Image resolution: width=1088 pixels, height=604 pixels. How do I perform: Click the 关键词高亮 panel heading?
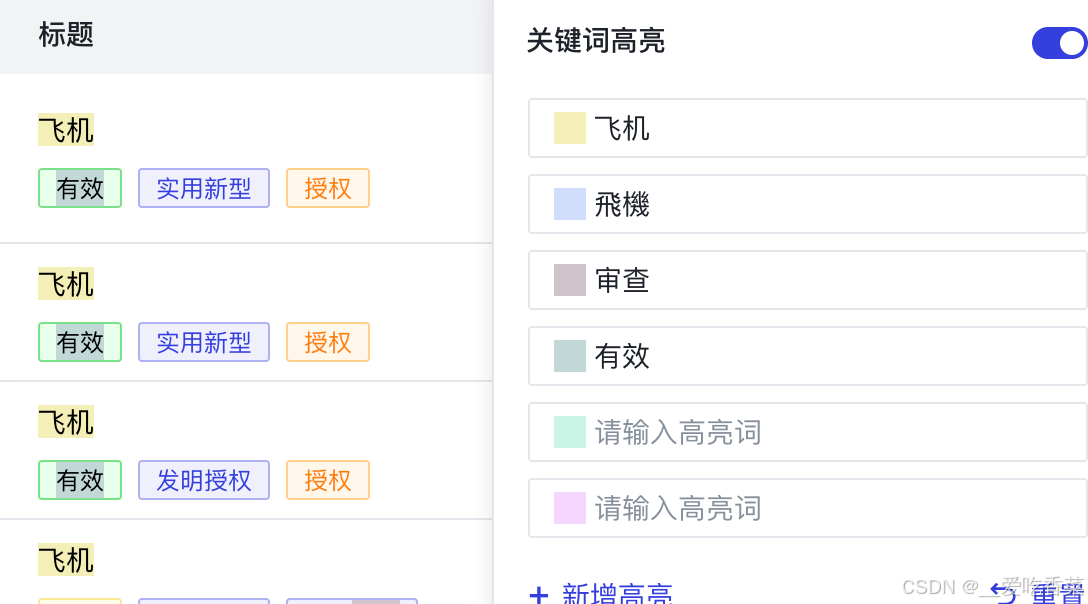(596, 40)
